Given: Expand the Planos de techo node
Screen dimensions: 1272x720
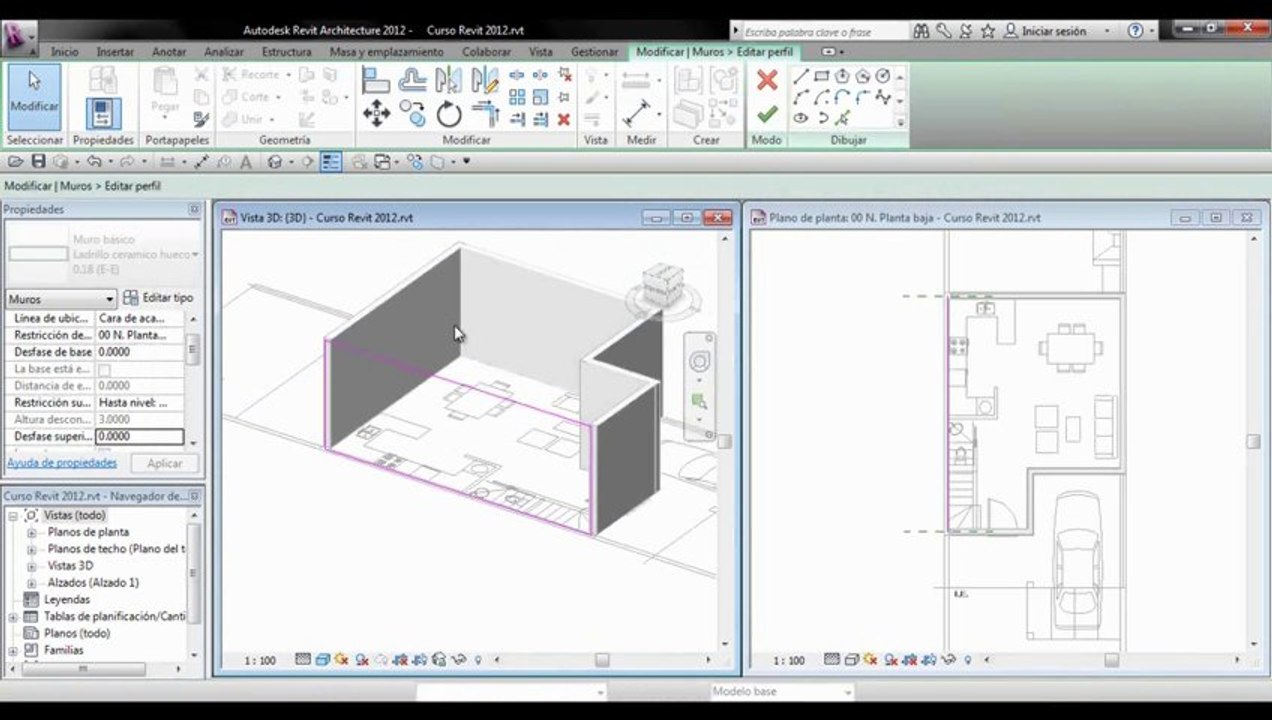Looking at the screenshot, I should (x=31, y=549).
